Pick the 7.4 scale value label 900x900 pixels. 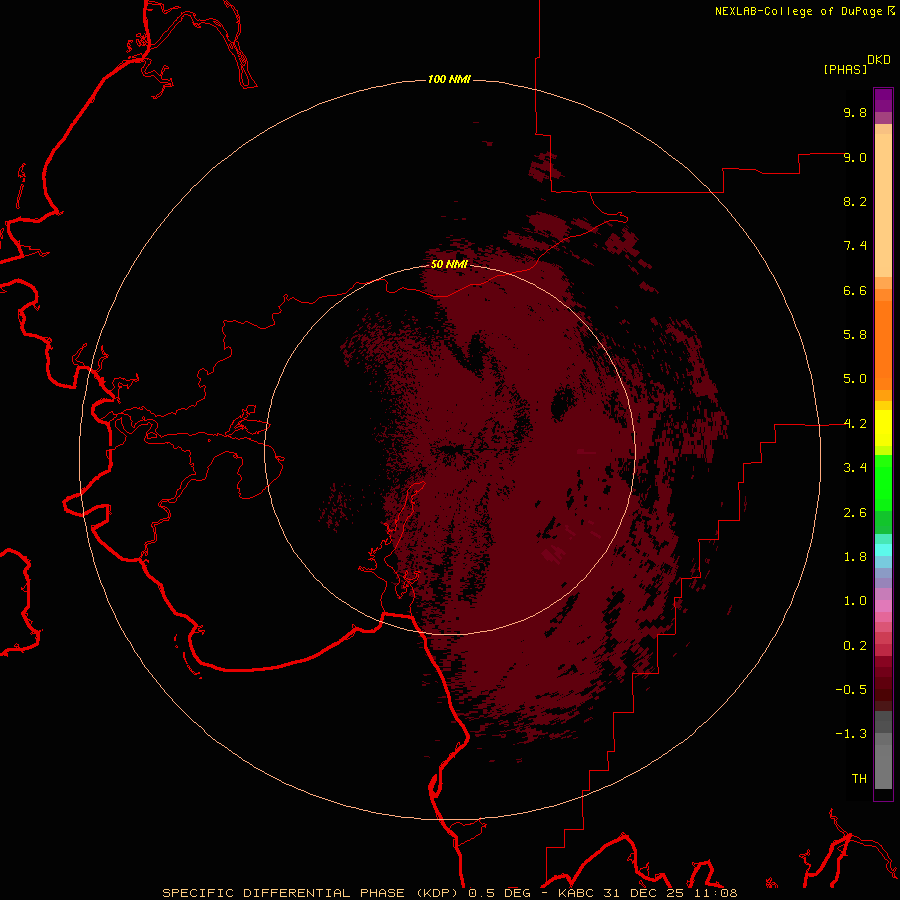coord(855,246)
